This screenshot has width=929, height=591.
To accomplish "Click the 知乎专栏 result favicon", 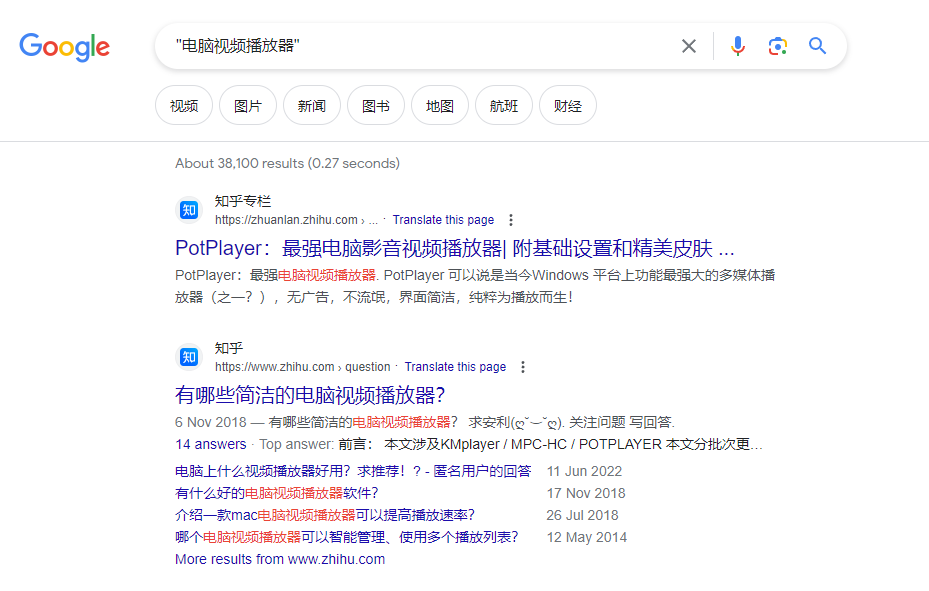I will pos(189,210).
